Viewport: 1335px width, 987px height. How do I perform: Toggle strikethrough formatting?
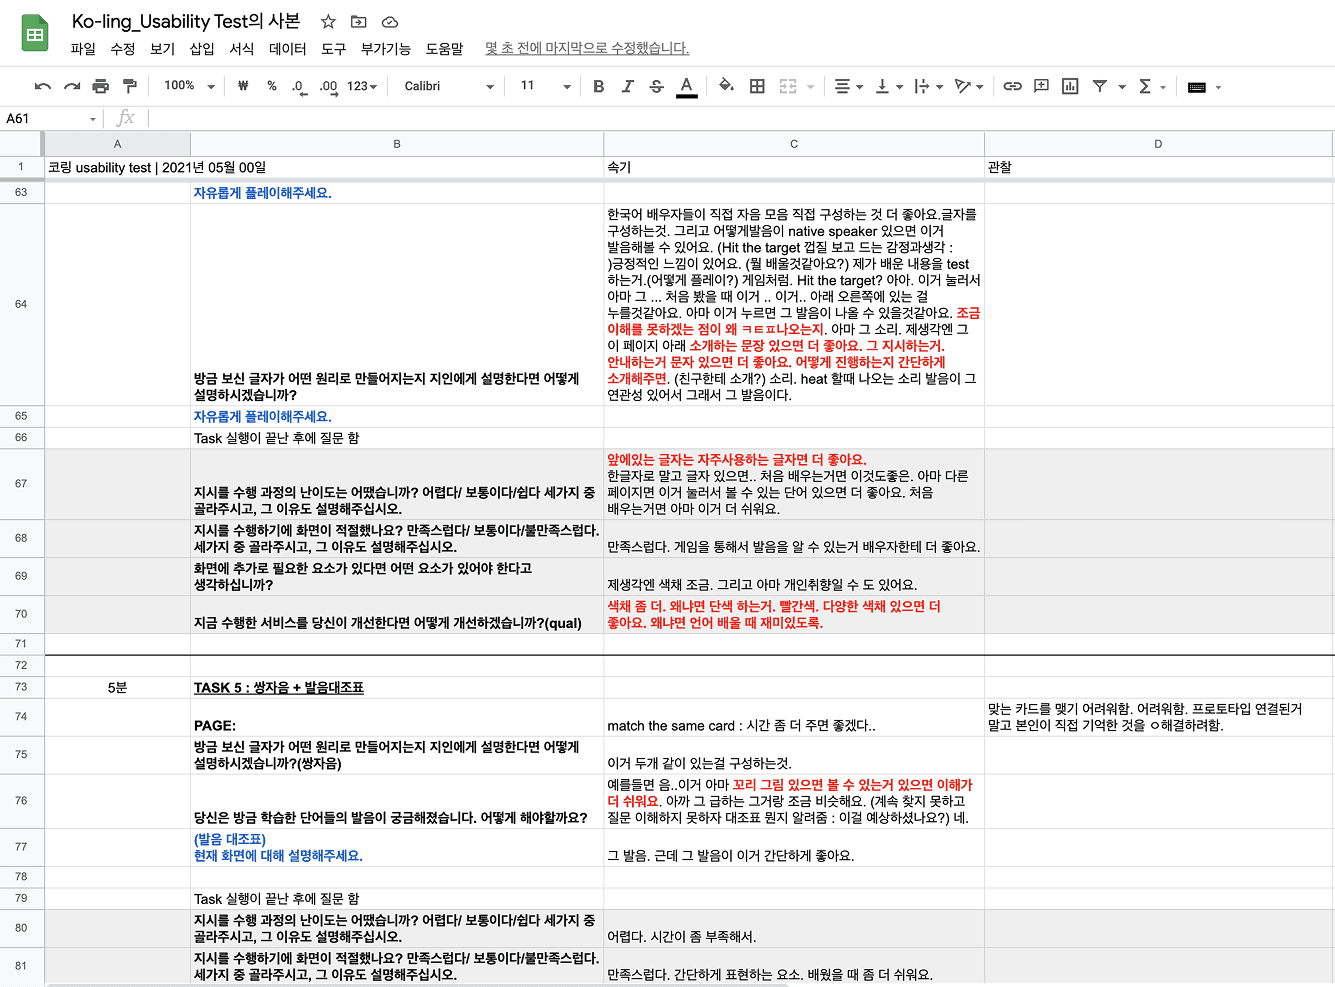(656, 87)
